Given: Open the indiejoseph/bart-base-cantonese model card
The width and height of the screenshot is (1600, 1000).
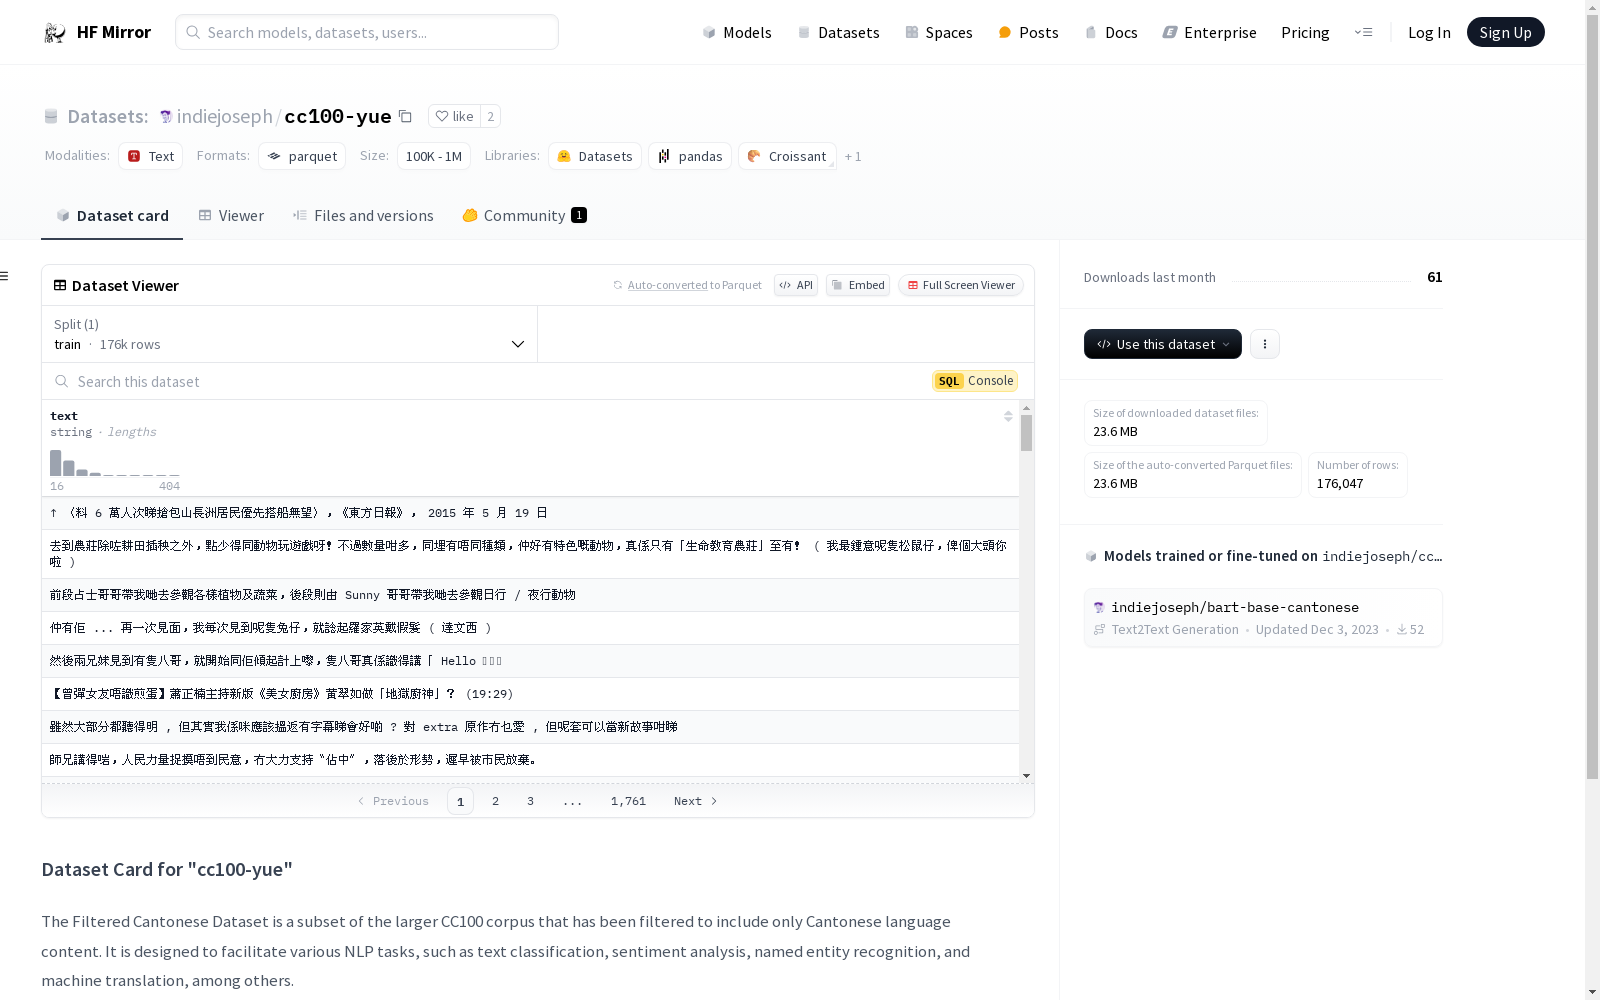Looking at the screenshot, I should (1263, 618).
